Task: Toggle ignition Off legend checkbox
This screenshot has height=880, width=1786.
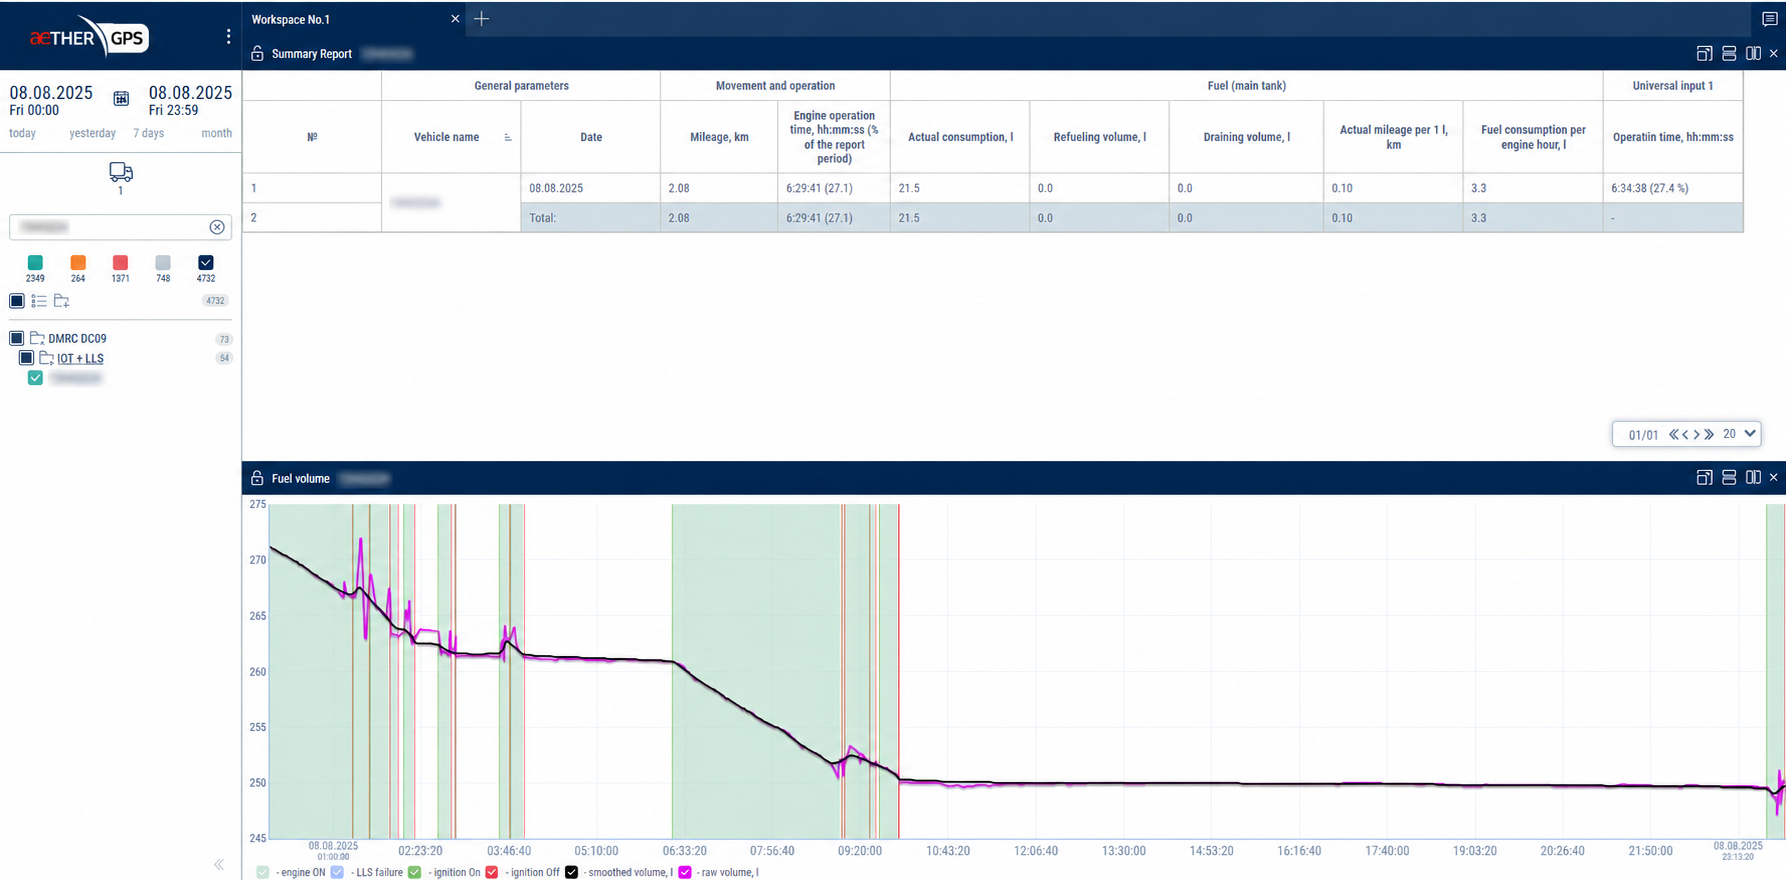Action: click(x=492, y=872)
